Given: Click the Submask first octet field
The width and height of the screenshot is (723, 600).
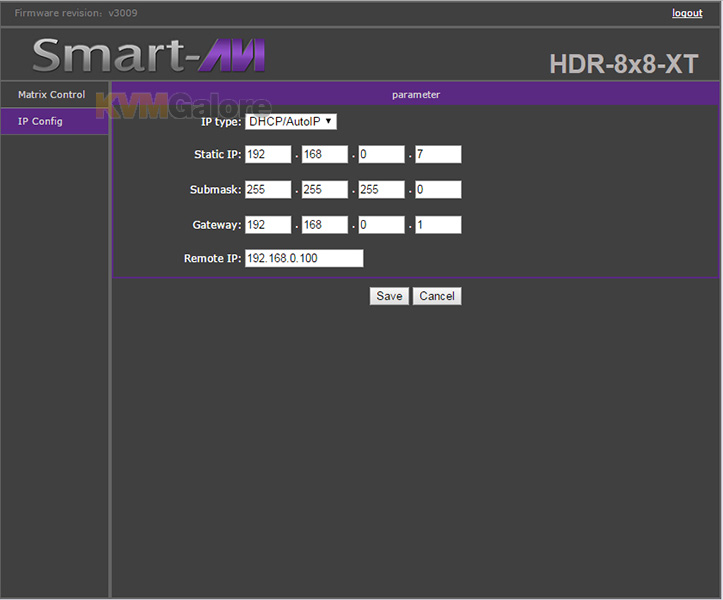Looking at the screenshot, I should pyautogui.click(x=268, y=190).
